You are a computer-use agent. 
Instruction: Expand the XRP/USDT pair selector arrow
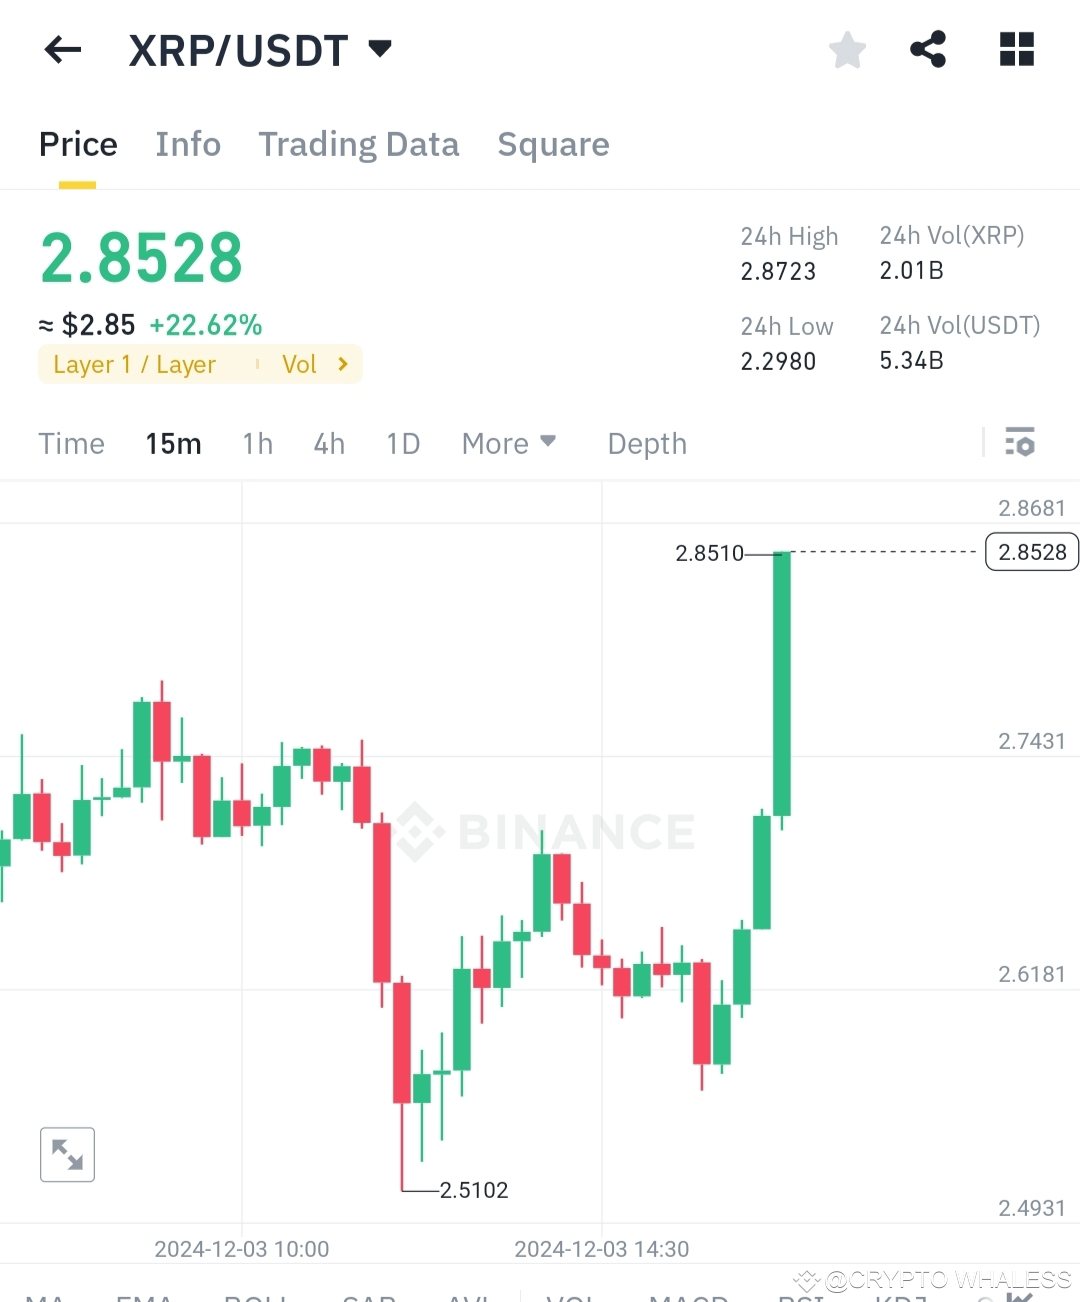coord(380,48)
